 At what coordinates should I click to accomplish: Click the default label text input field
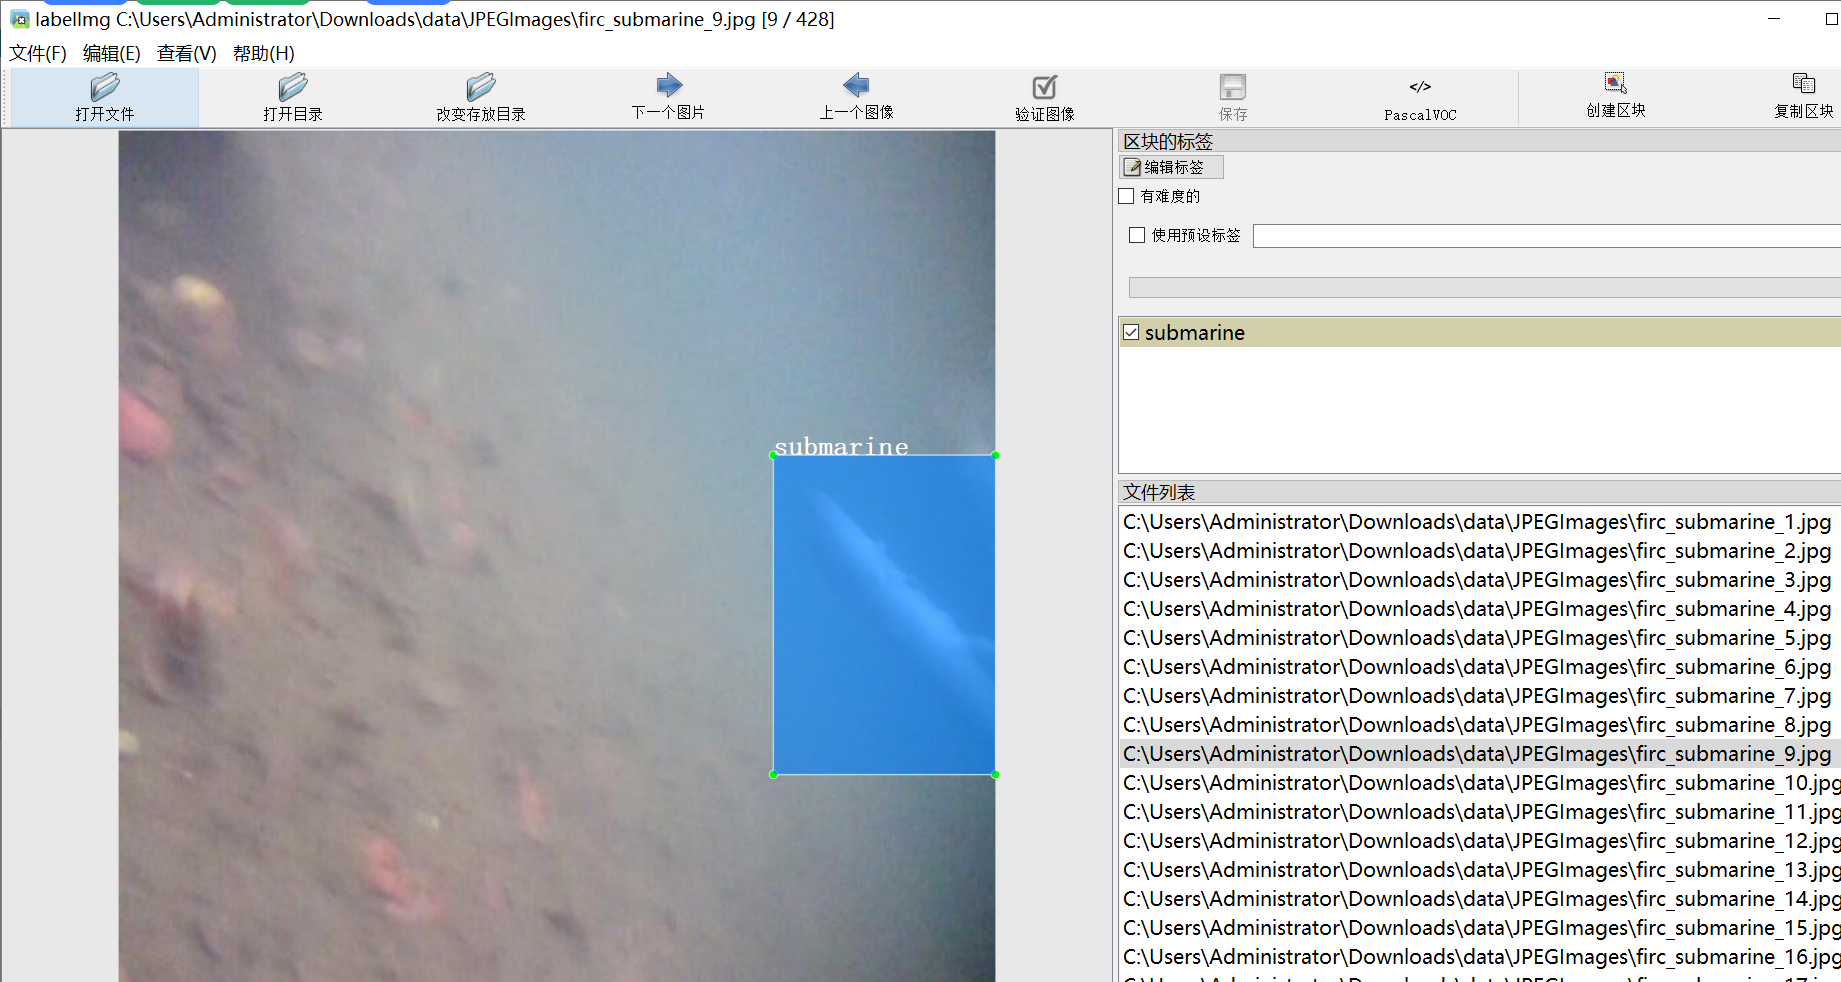click(1545, 236)
